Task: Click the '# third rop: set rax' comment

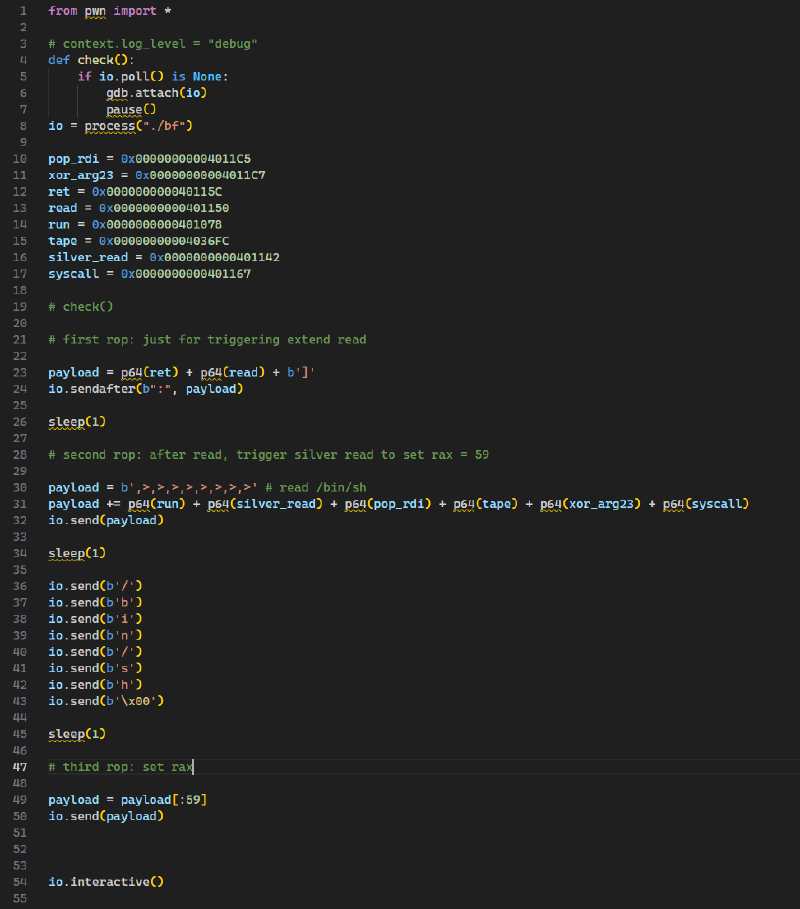Action: pos(121,767)
